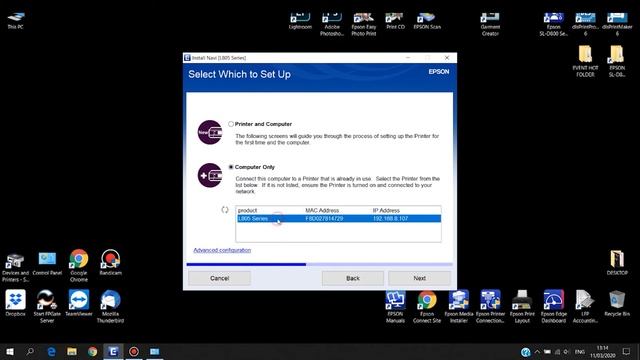Open taskbar search magnifier

[30, 351]
